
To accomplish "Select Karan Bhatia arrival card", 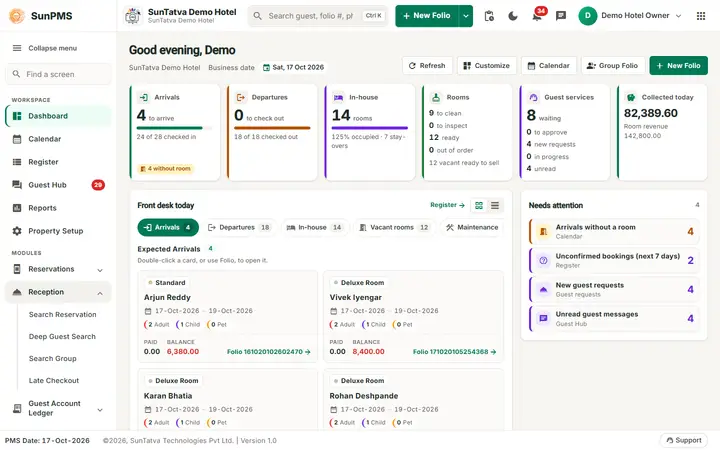I will 227,399.
